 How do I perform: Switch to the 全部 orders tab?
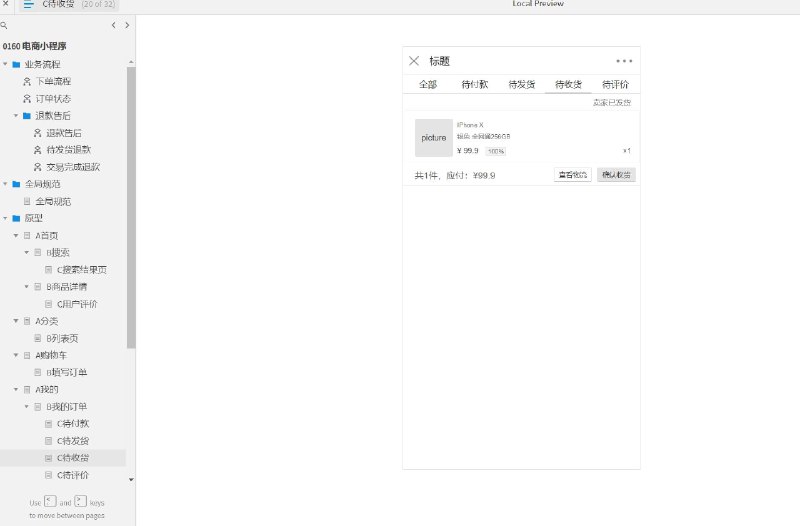click(x=428, y=85)
